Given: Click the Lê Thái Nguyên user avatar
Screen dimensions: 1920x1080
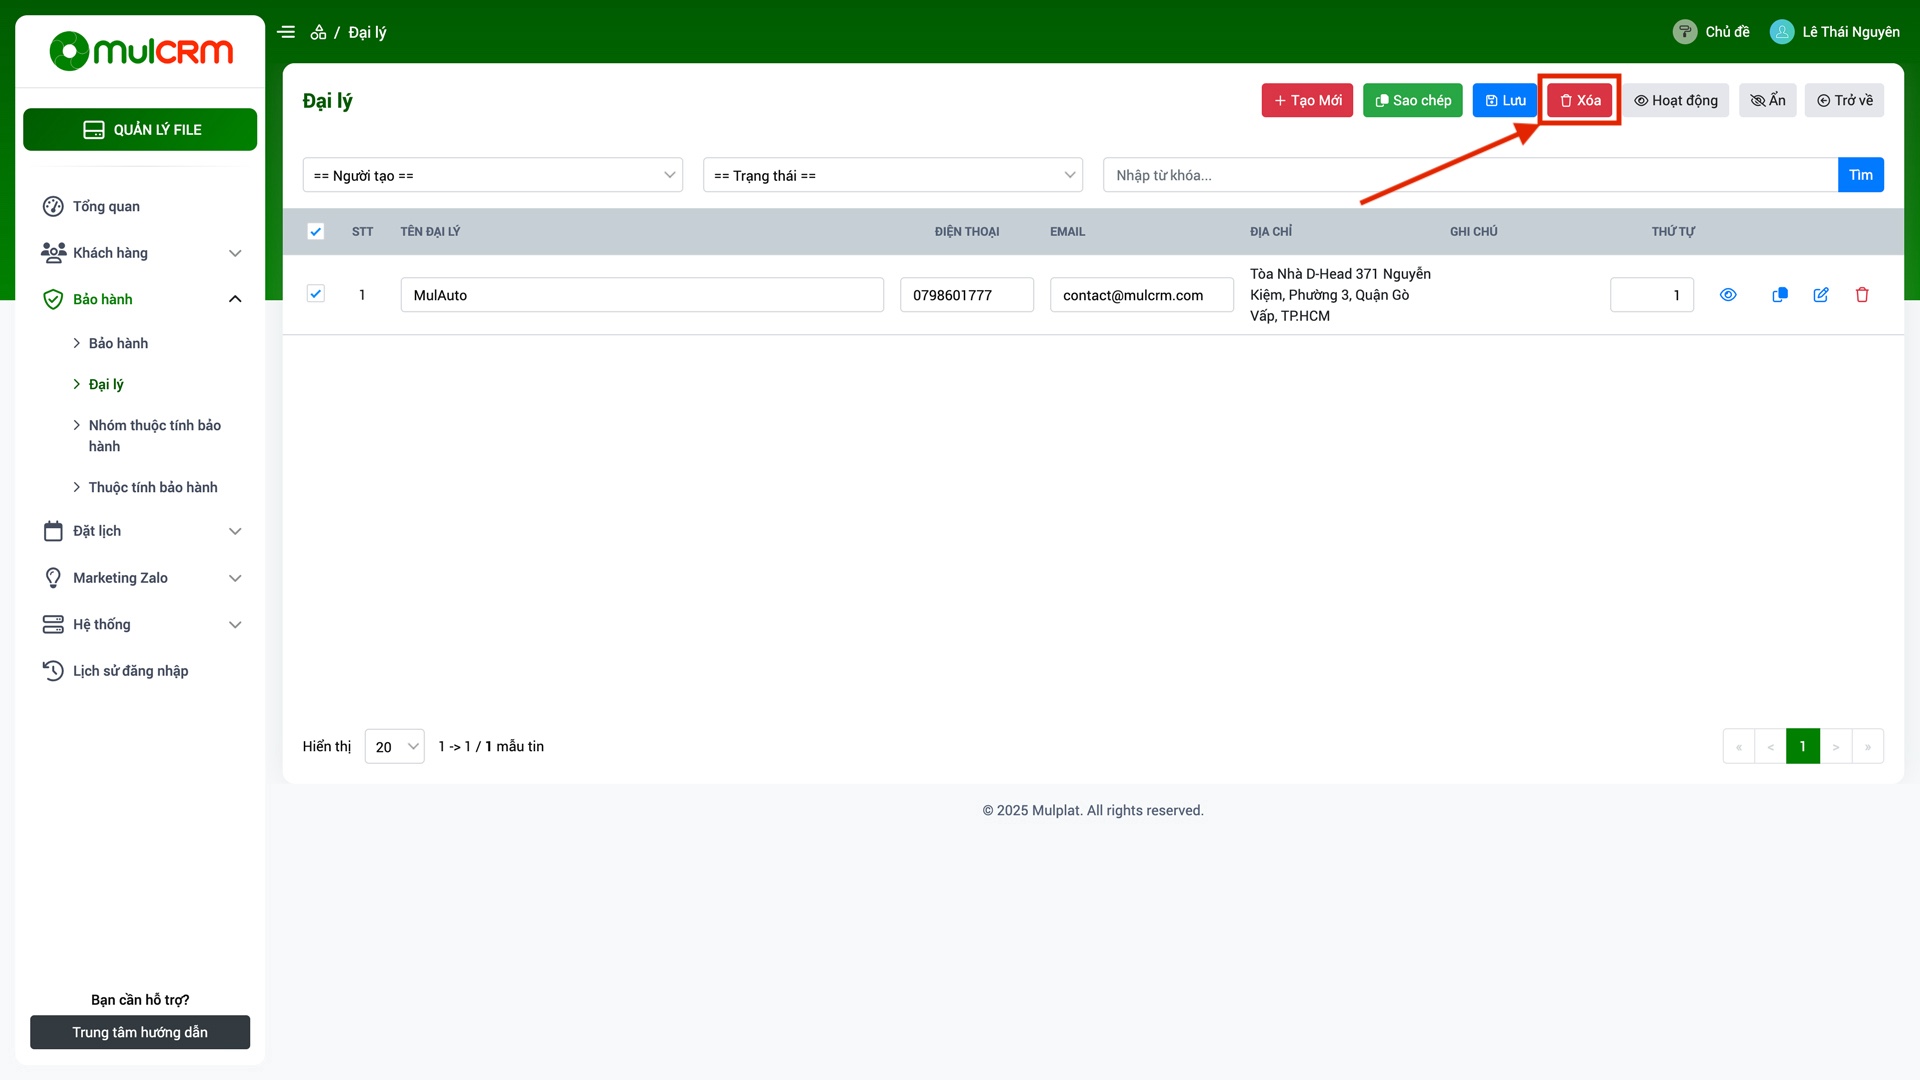Looking at the screenshot, I should pyautogui.click(x=1782, y=32).
